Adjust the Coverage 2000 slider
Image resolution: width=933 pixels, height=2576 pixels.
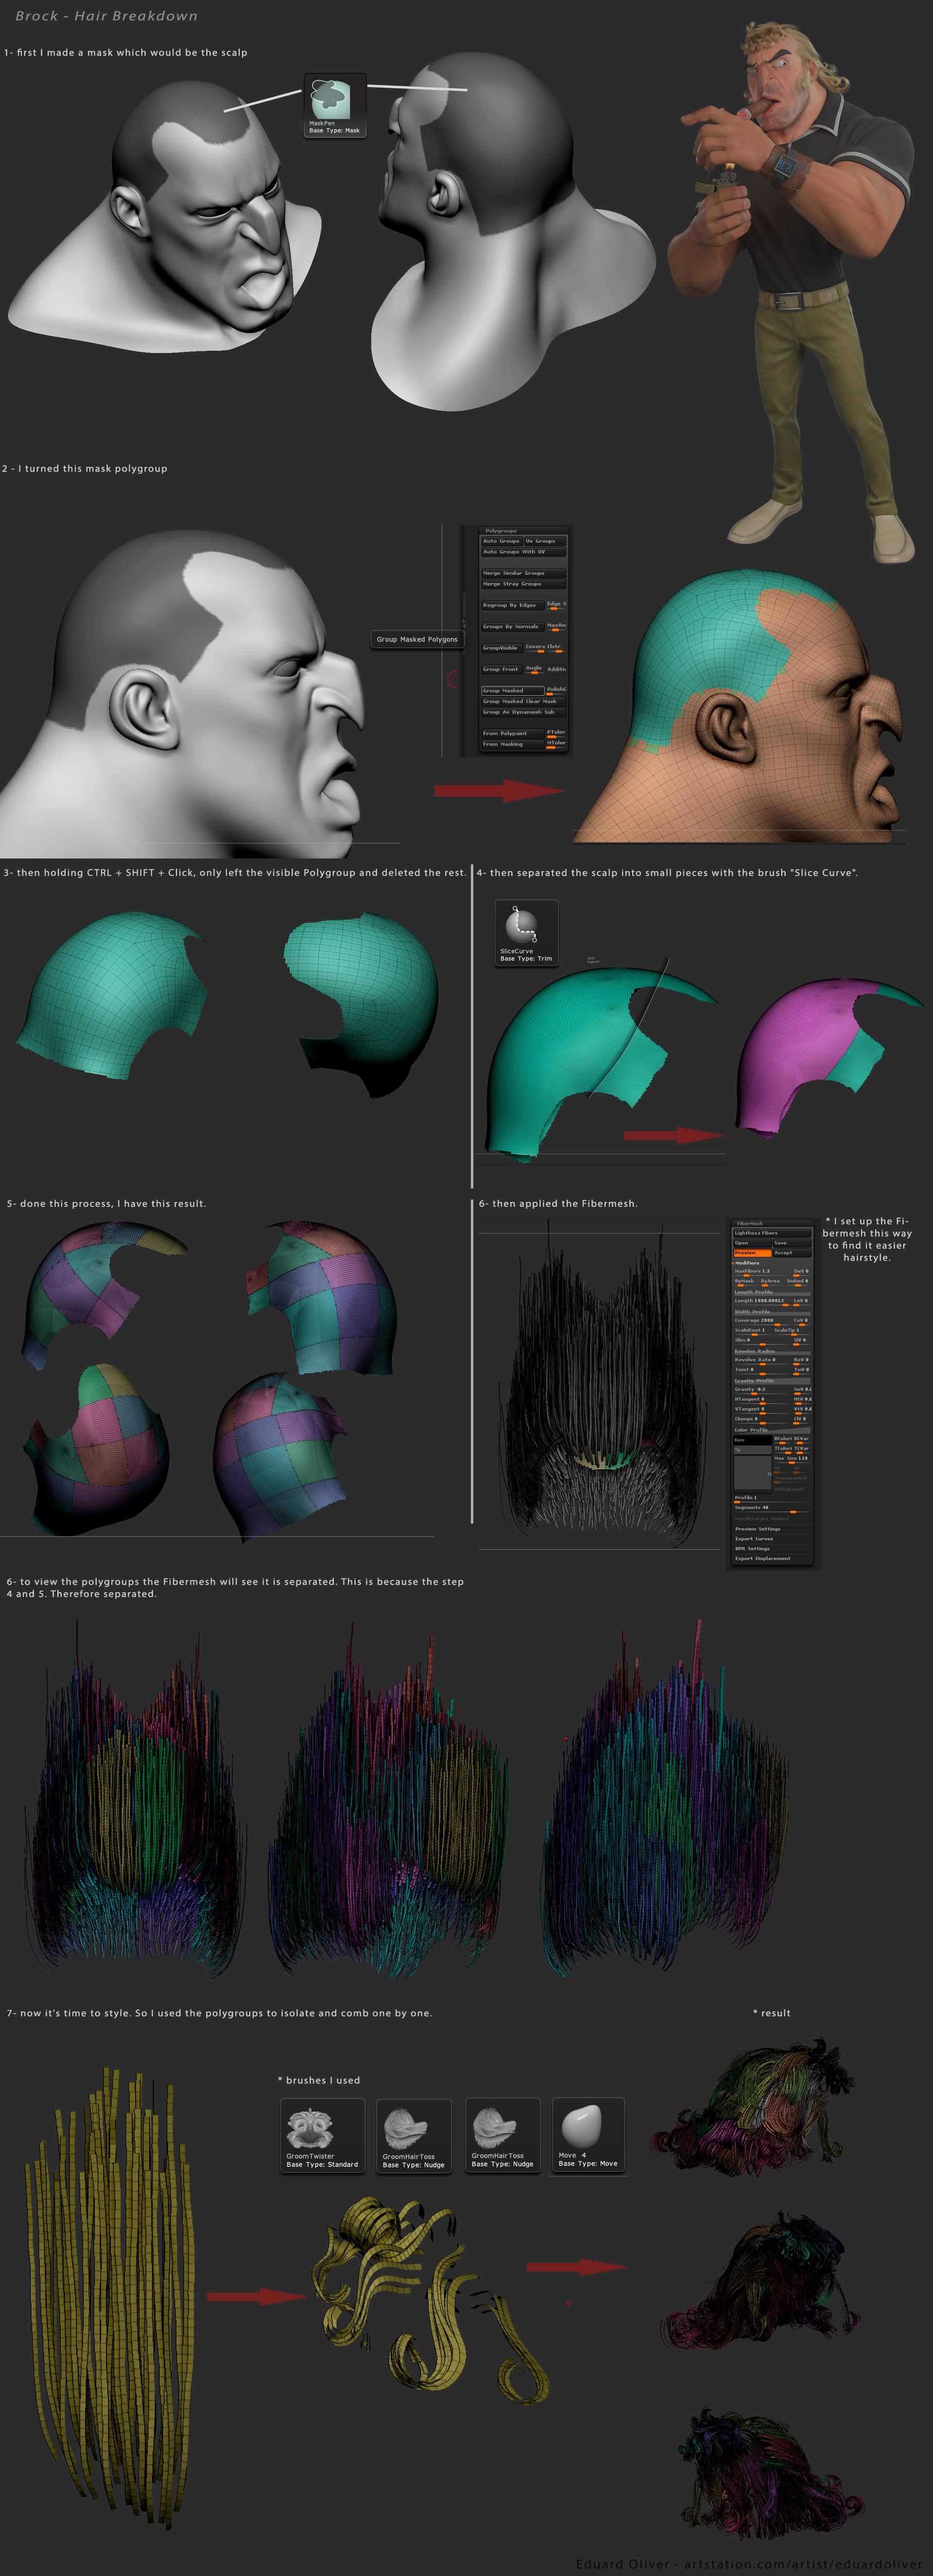(x=762, y=1322)
